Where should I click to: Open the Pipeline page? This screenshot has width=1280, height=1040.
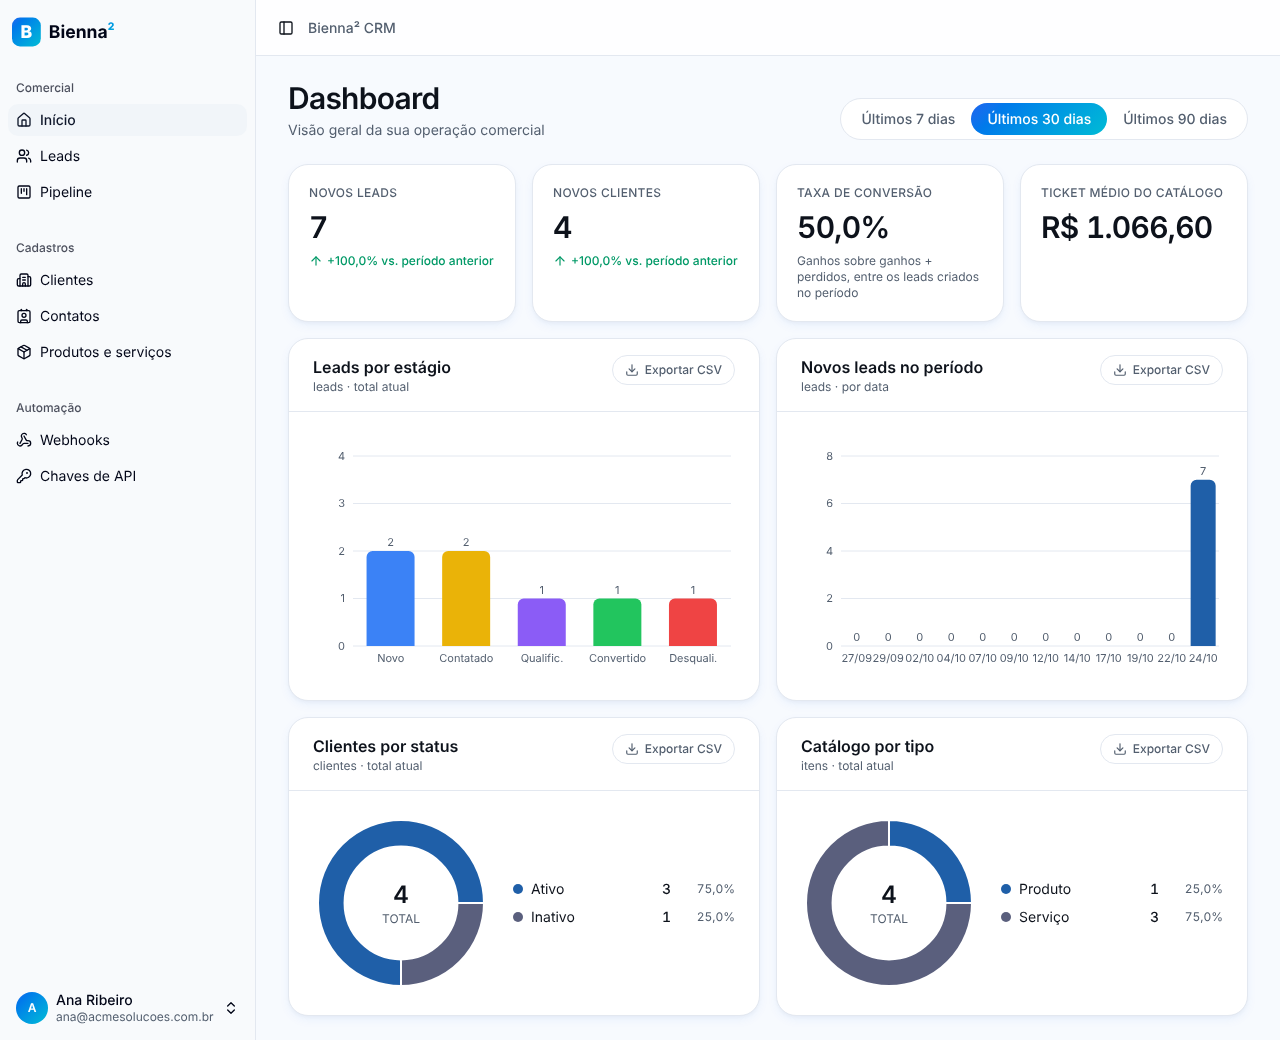pyautogui.click(x=127, y=192)
